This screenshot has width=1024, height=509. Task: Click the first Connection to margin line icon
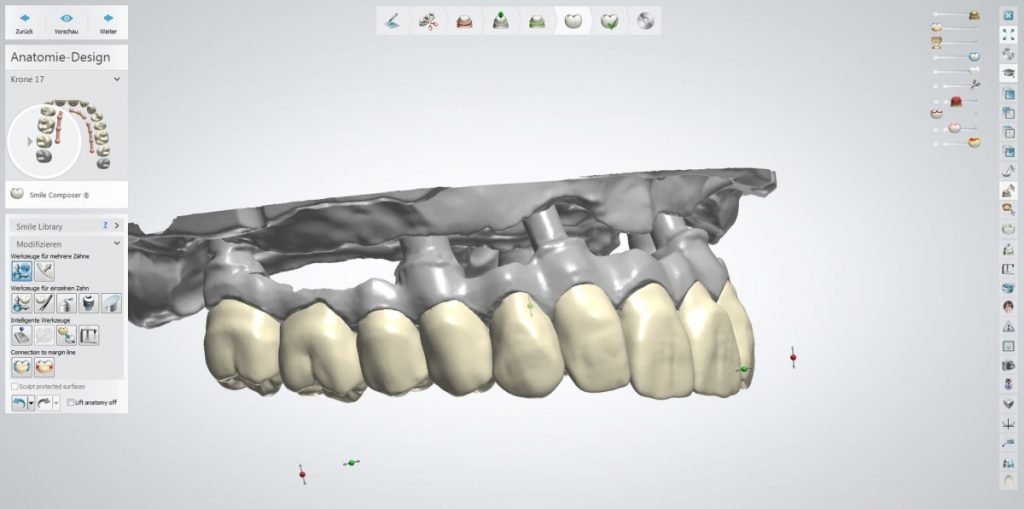(x=21, y=367)
